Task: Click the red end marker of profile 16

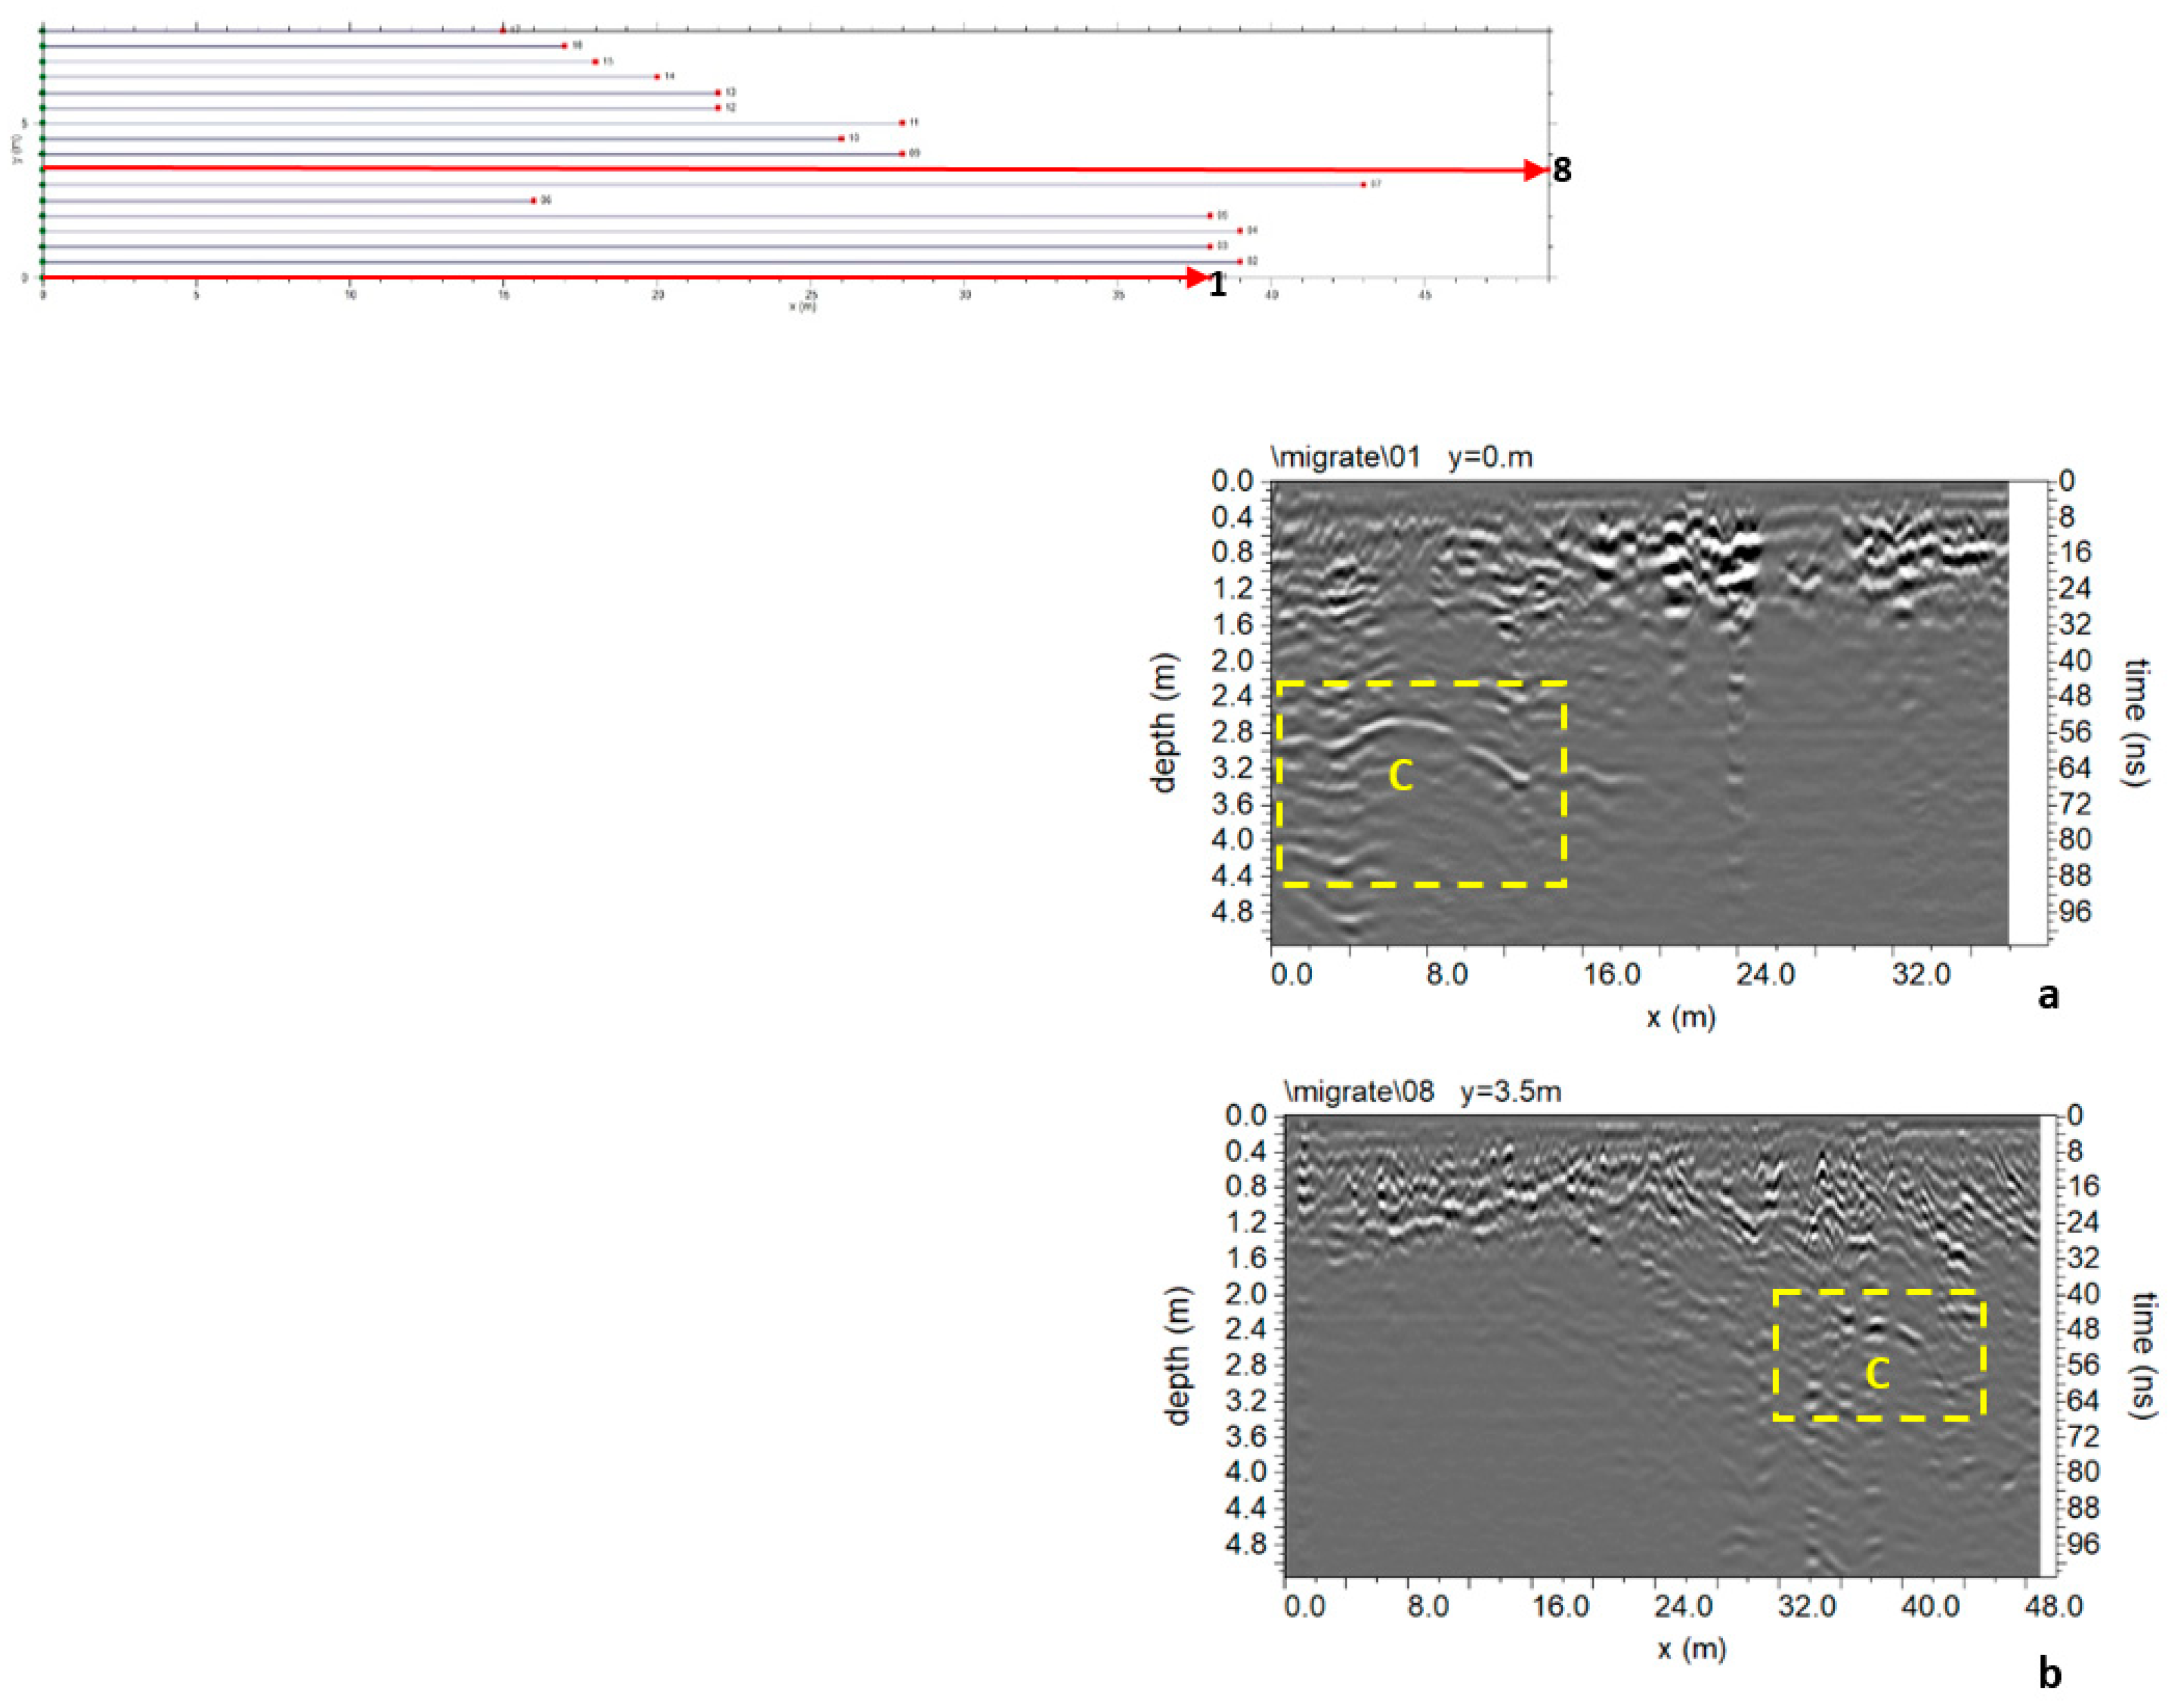Action: tap(564, 46)
